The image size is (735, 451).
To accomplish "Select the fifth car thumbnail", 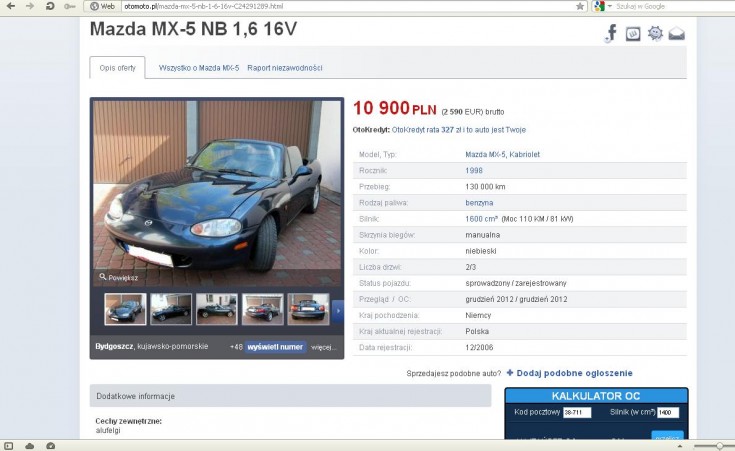I will [x=308, y=309].
